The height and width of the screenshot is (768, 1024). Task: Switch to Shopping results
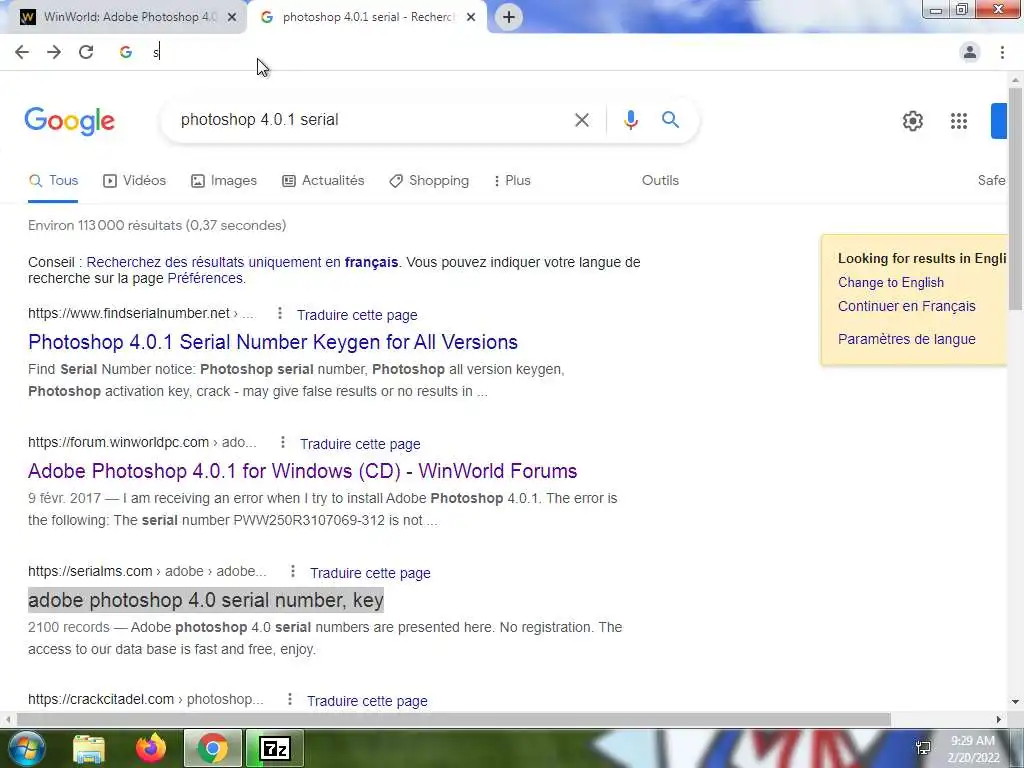(429, 181)
